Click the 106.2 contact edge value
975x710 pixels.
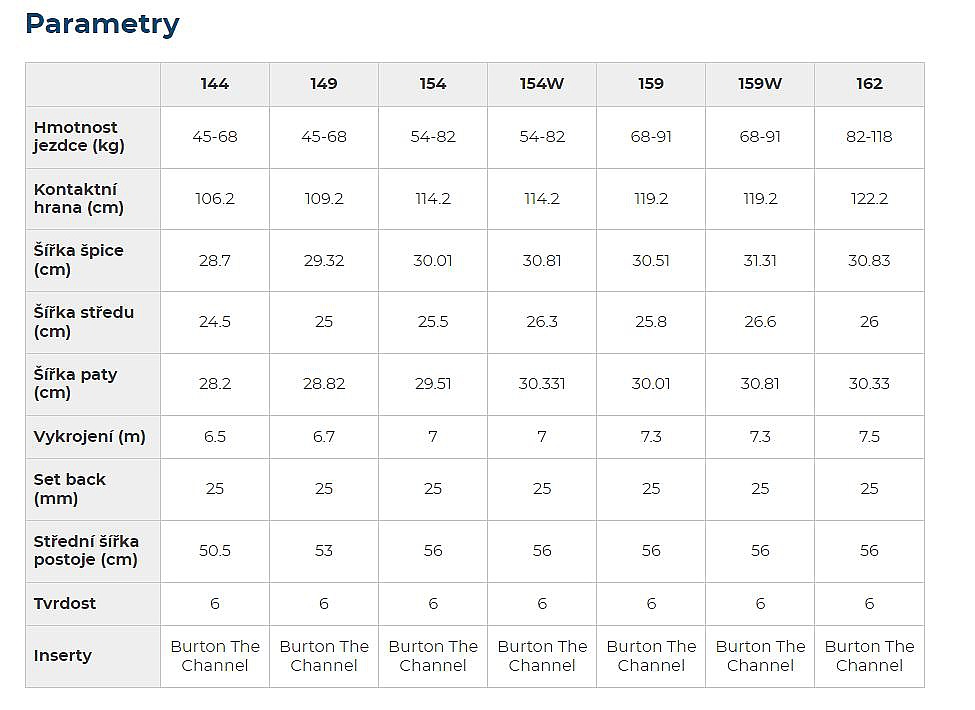[214, 199]
